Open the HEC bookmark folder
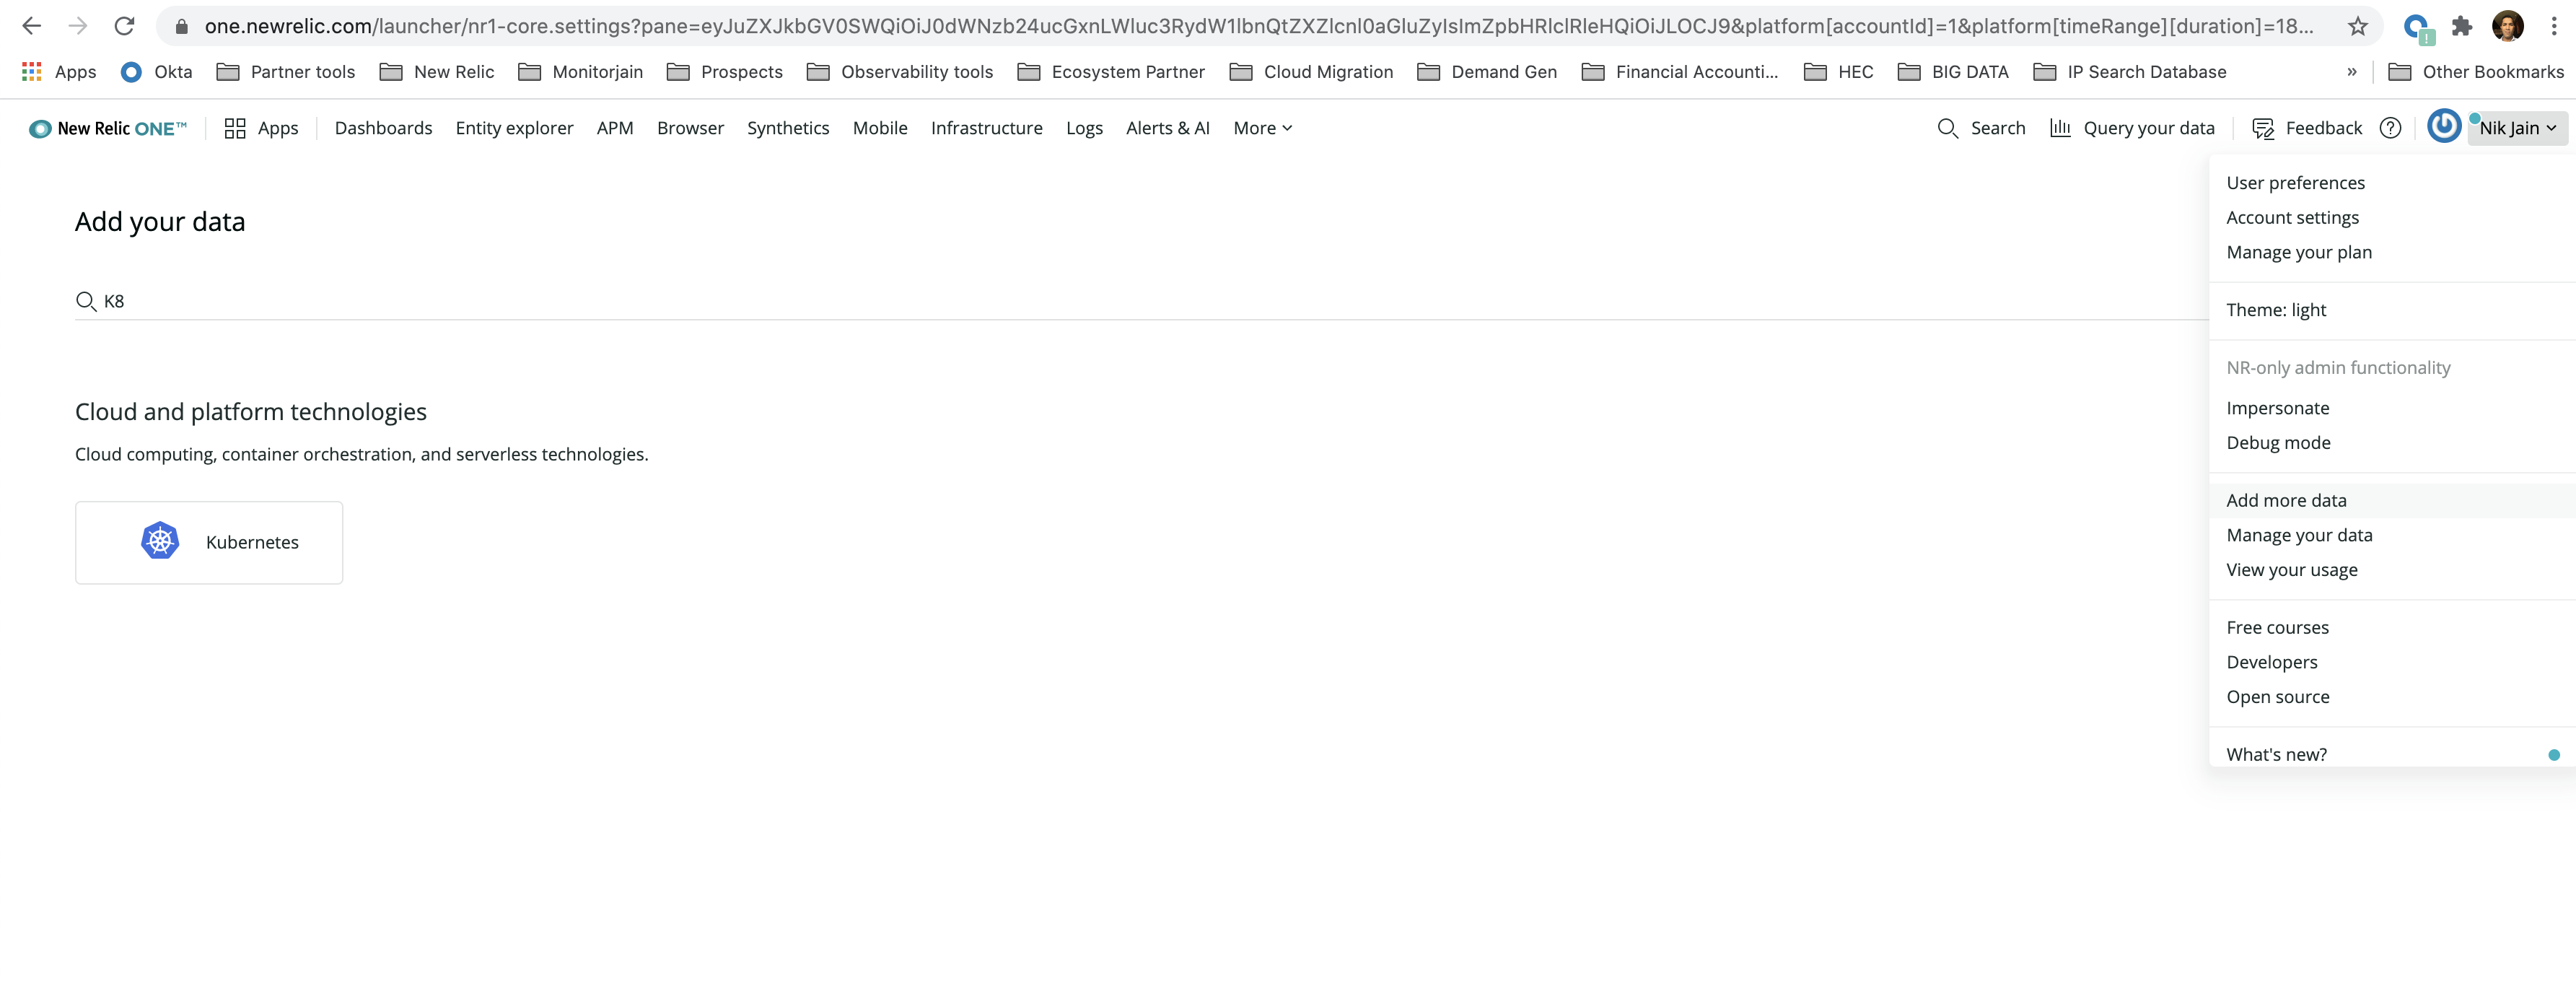2576x986 pixels. pos(1838,72)
